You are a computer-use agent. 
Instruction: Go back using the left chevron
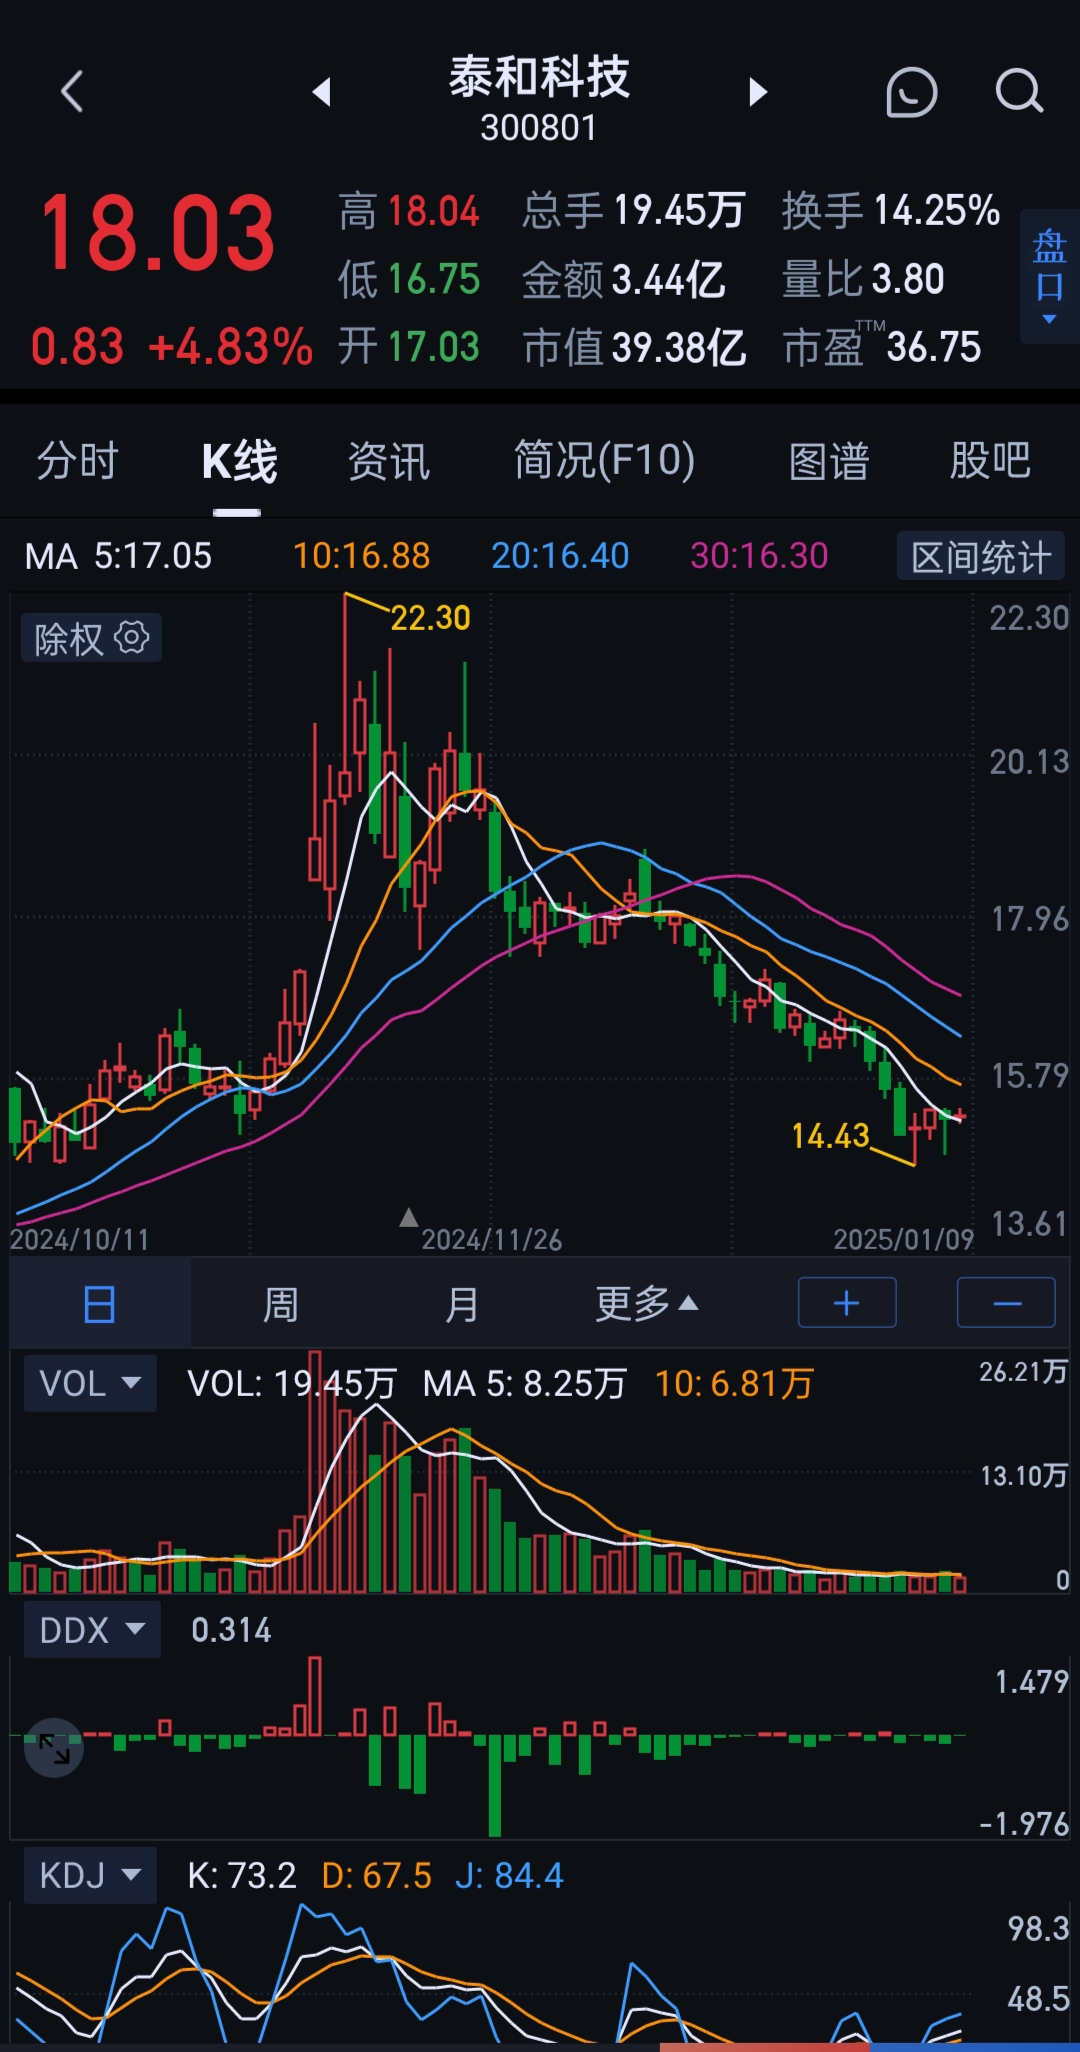(x=72, y=92)
